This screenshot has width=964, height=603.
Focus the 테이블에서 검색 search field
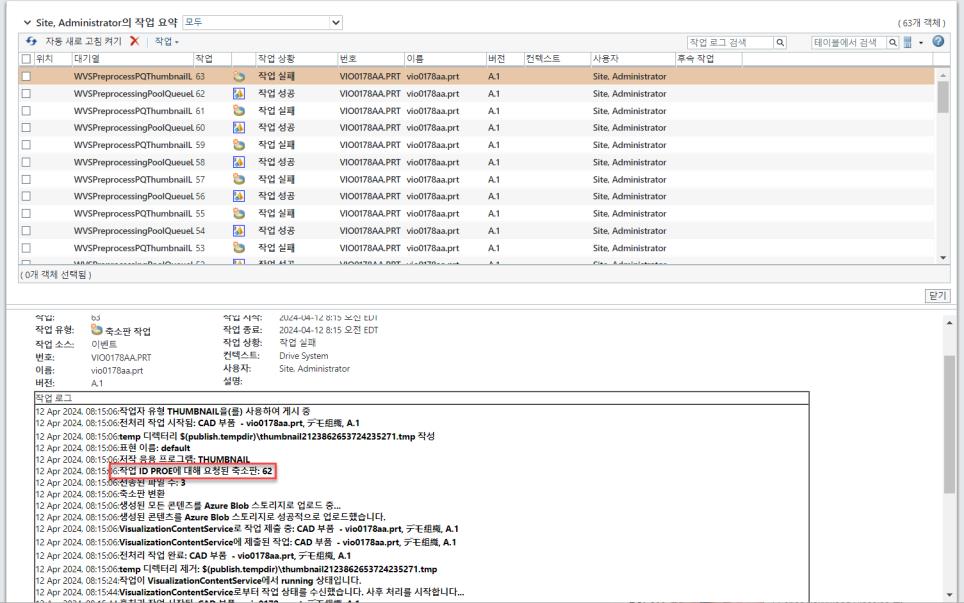848,42
